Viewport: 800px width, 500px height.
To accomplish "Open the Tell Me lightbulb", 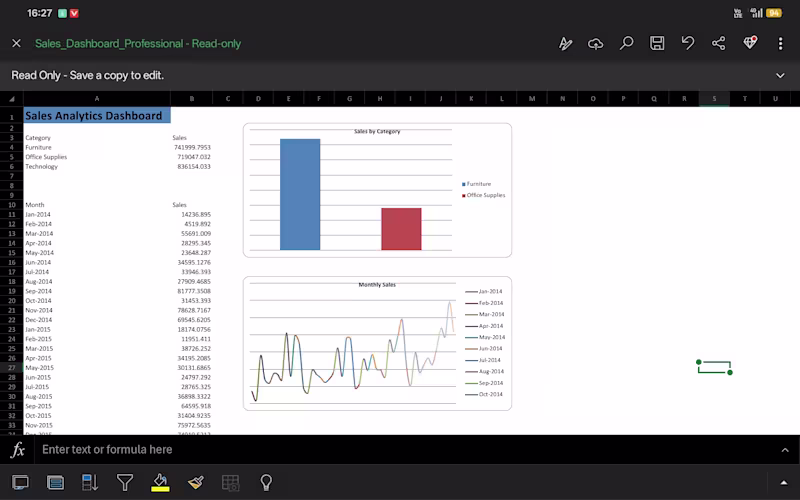I will 266,482.
